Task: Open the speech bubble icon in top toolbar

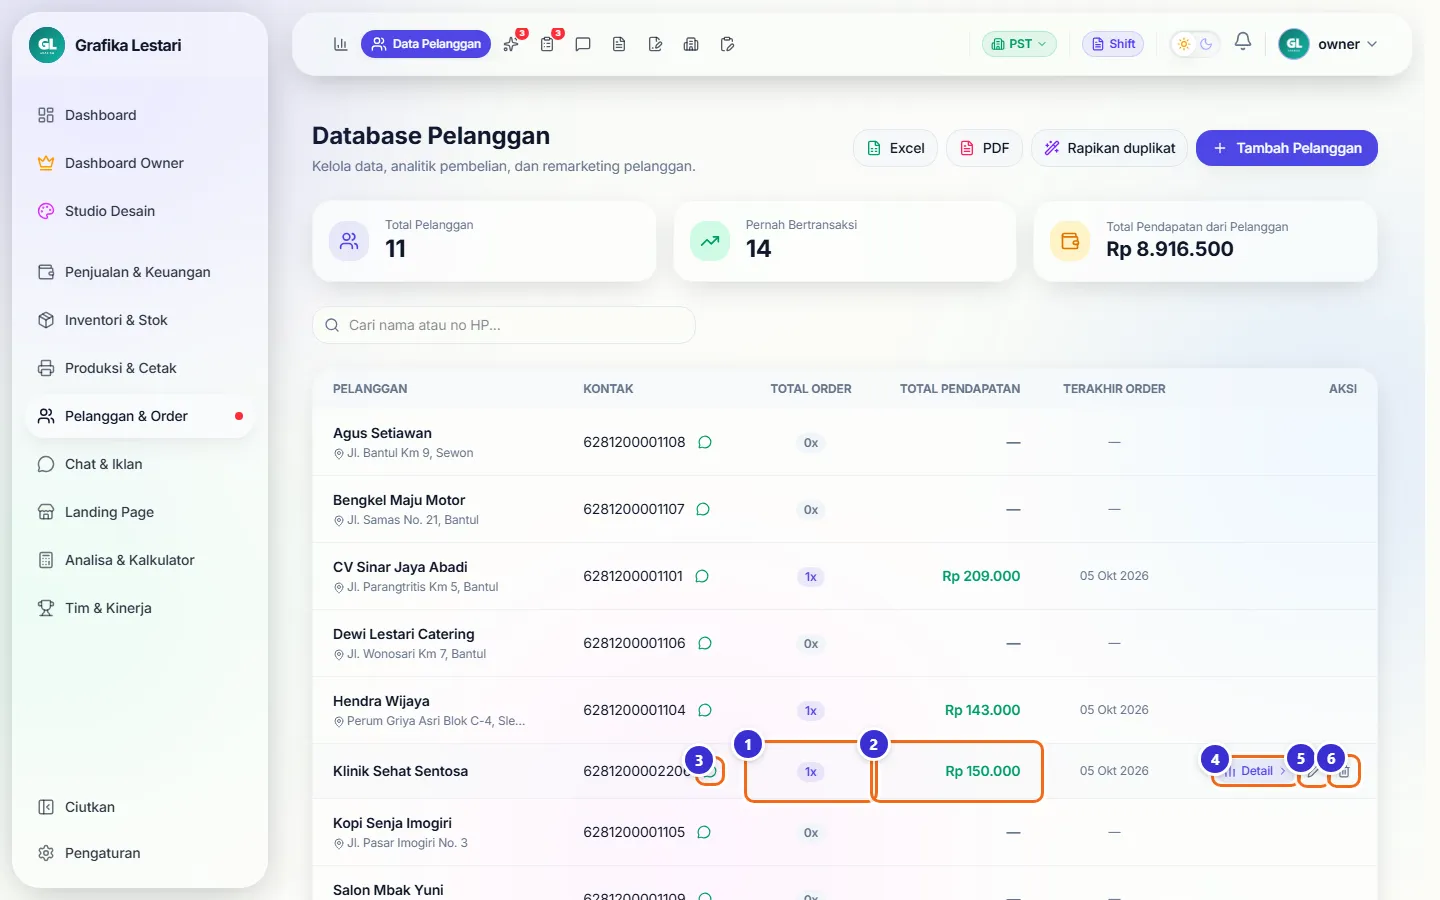Action: (583, 44)
